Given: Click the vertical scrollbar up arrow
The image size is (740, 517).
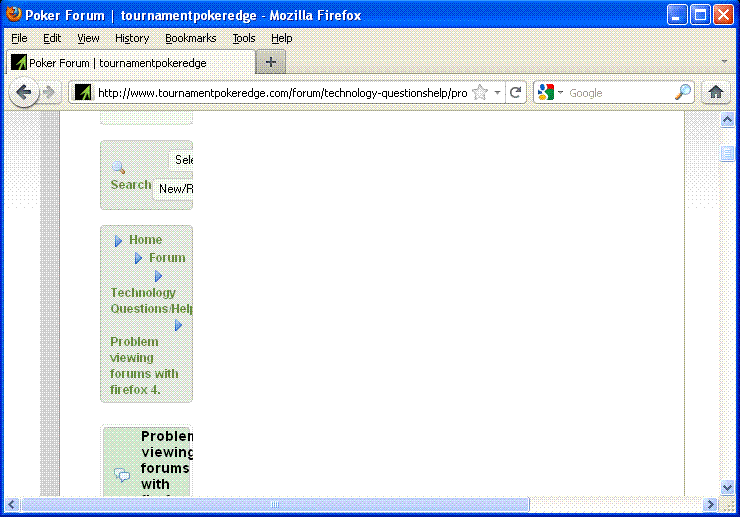Looking at the screenshot, I should [x=727, y=120].
